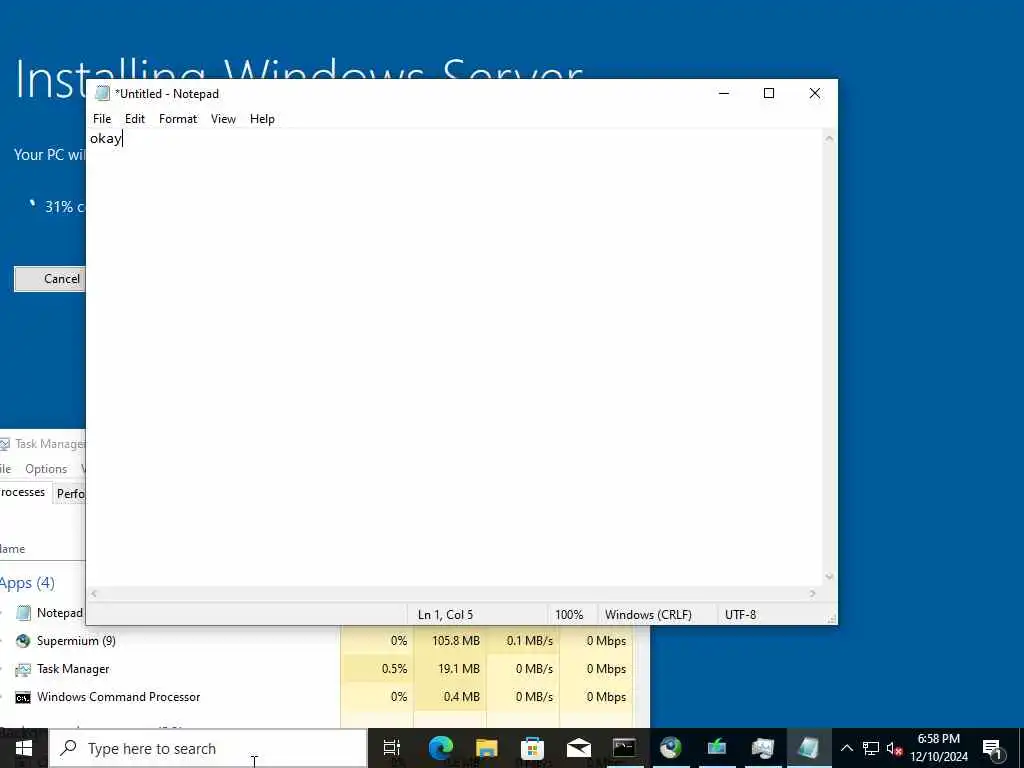1024x768 pixels.
Task: Click Cancel in the Windows Server installer
Action: point(50,279)
